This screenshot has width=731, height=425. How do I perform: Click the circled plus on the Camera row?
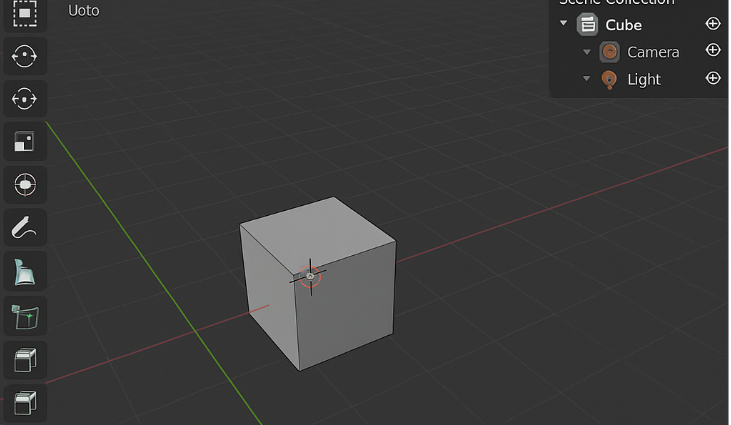pyautogui.click(x=713, y=50)
